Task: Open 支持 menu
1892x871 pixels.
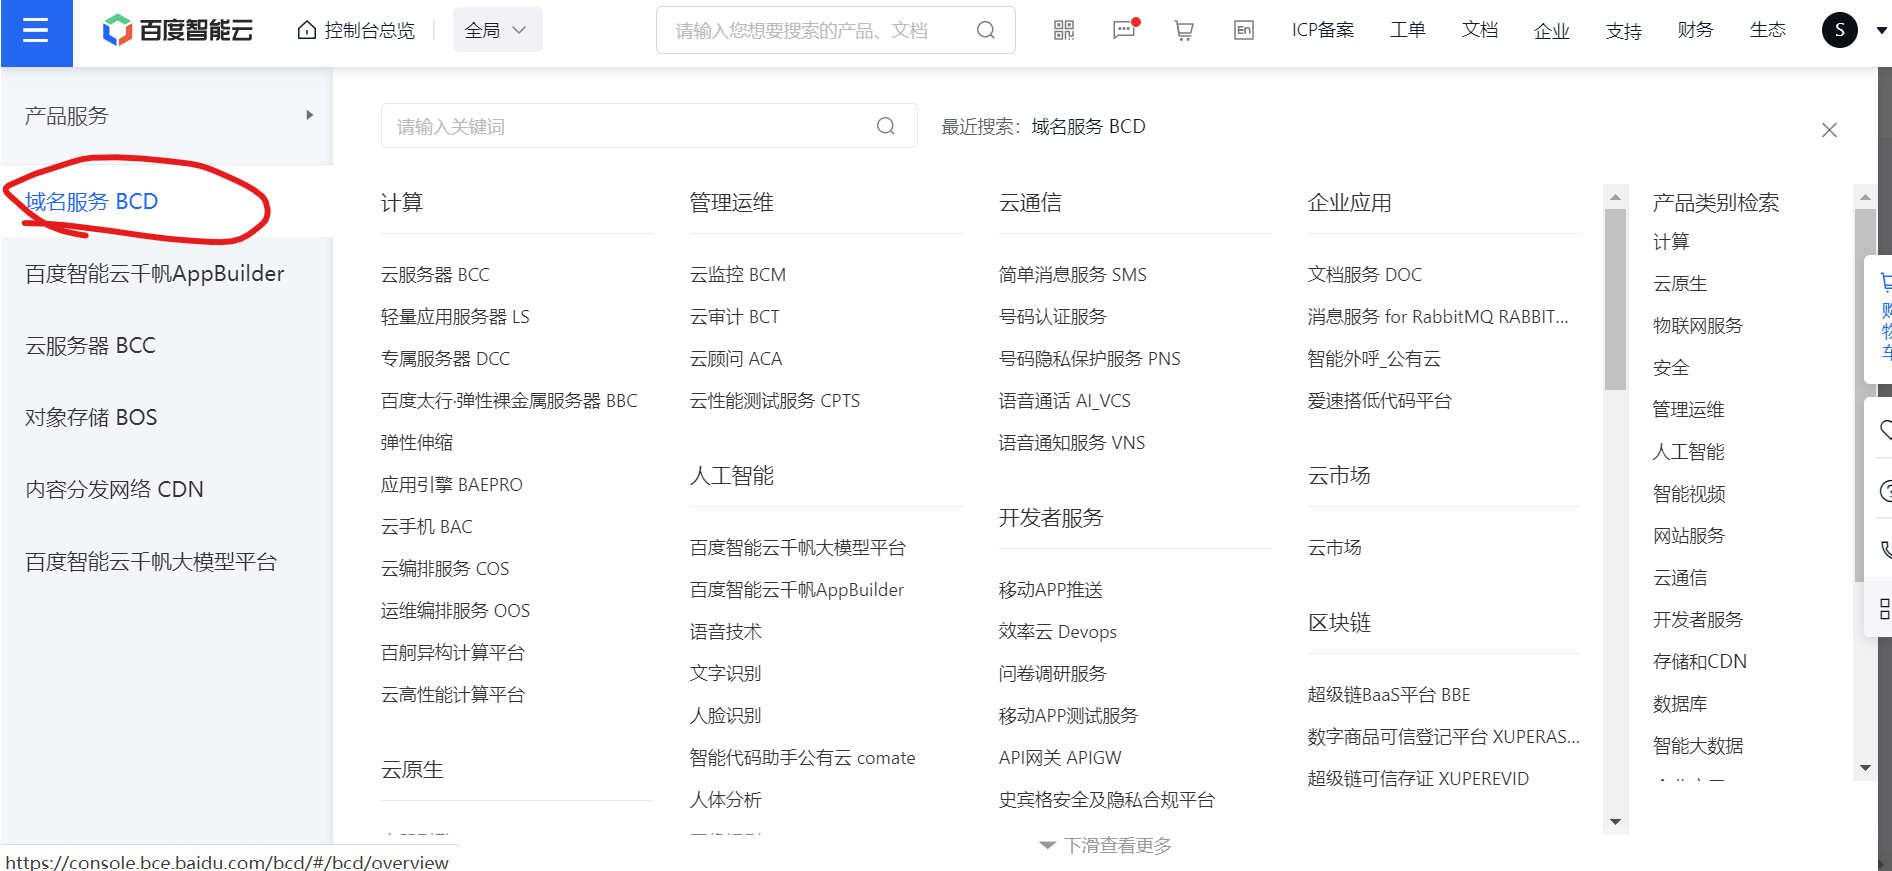Action: coord(1624,32)
